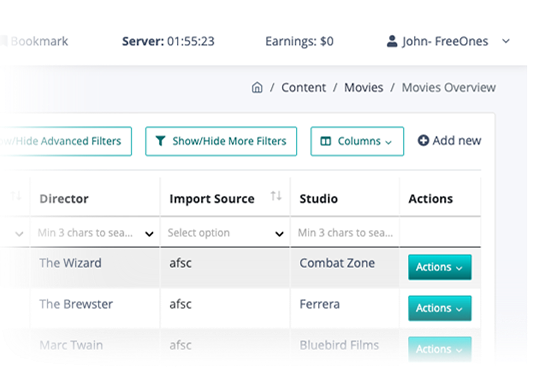Click the Hide Advanced Filters button

(x=66, y=141)
